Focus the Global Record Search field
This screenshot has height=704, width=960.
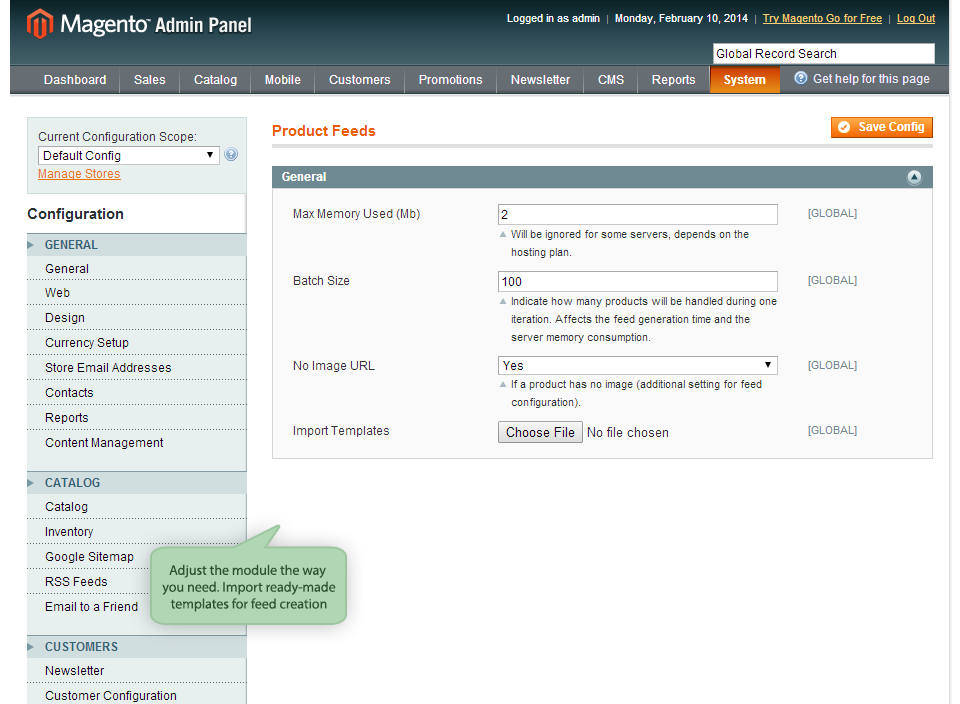pyautogui.click(x=823, y=54)
